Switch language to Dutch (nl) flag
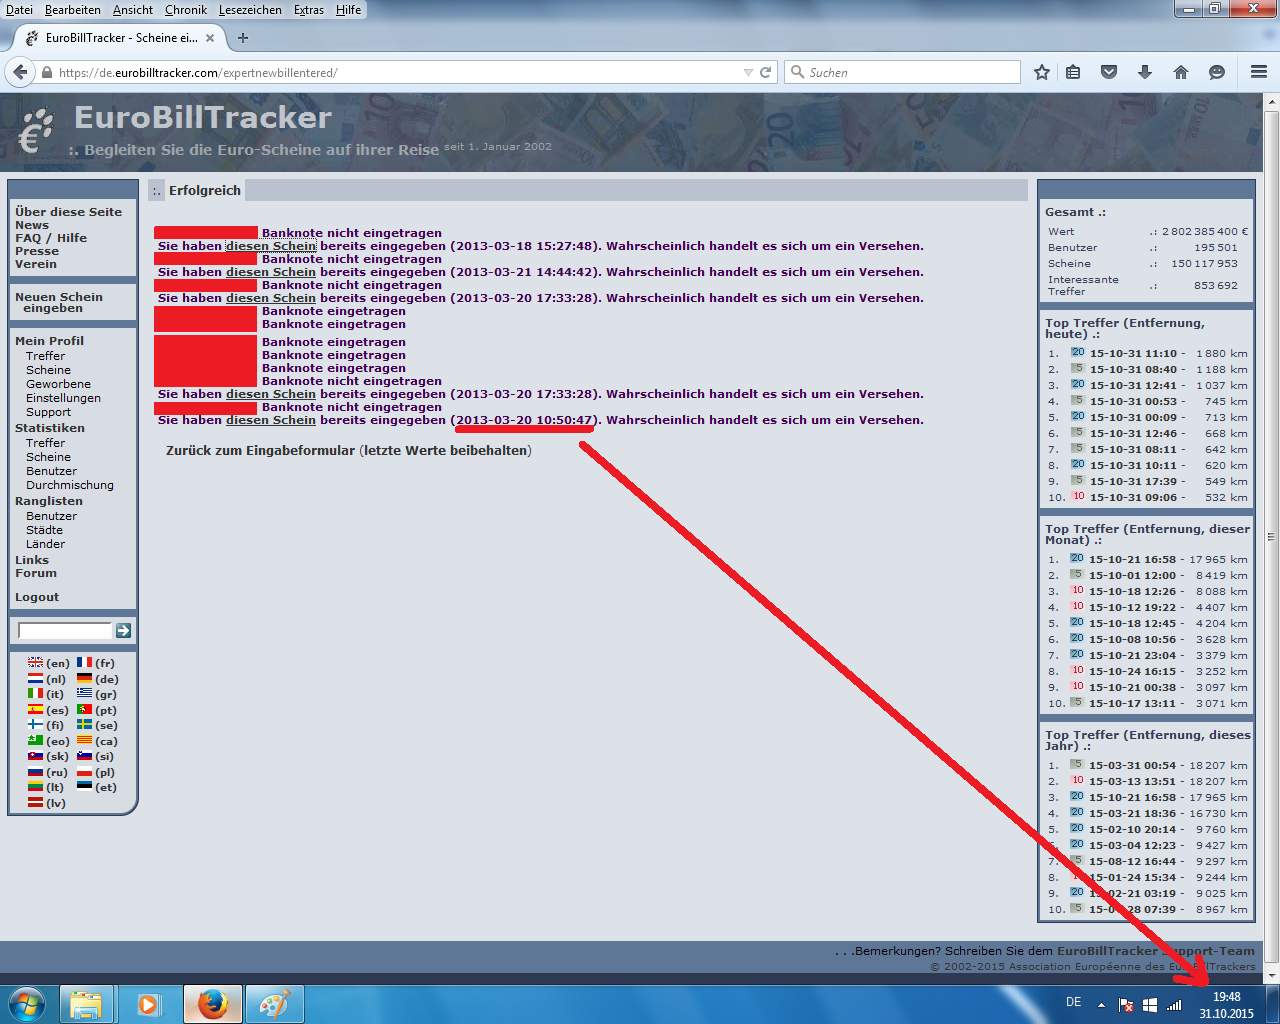 pos(36,678)
